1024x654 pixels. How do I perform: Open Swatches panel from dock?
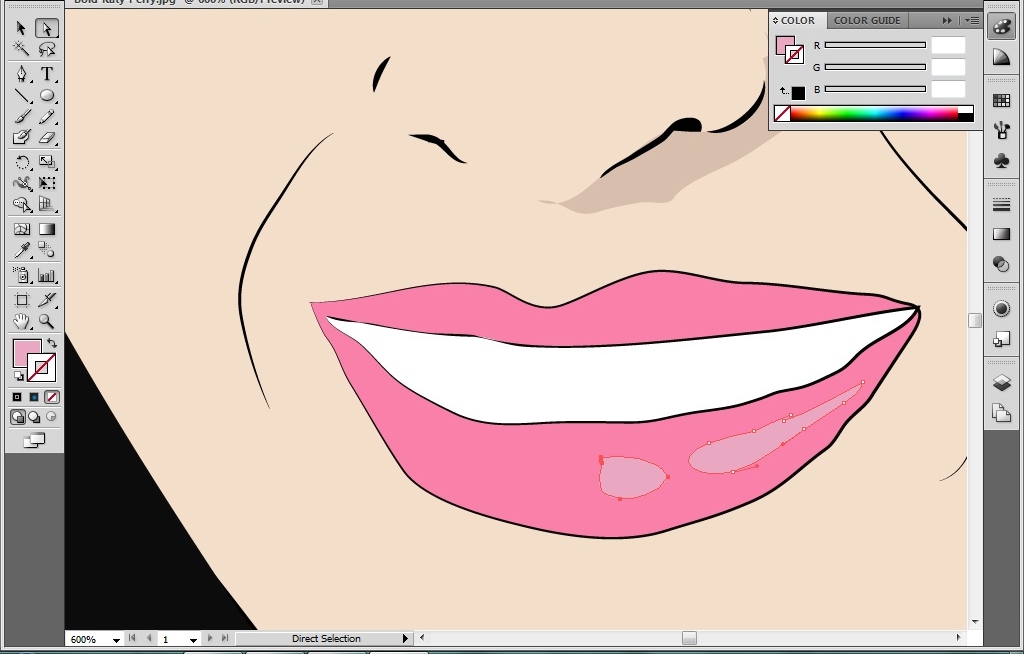pos(1001,101)
